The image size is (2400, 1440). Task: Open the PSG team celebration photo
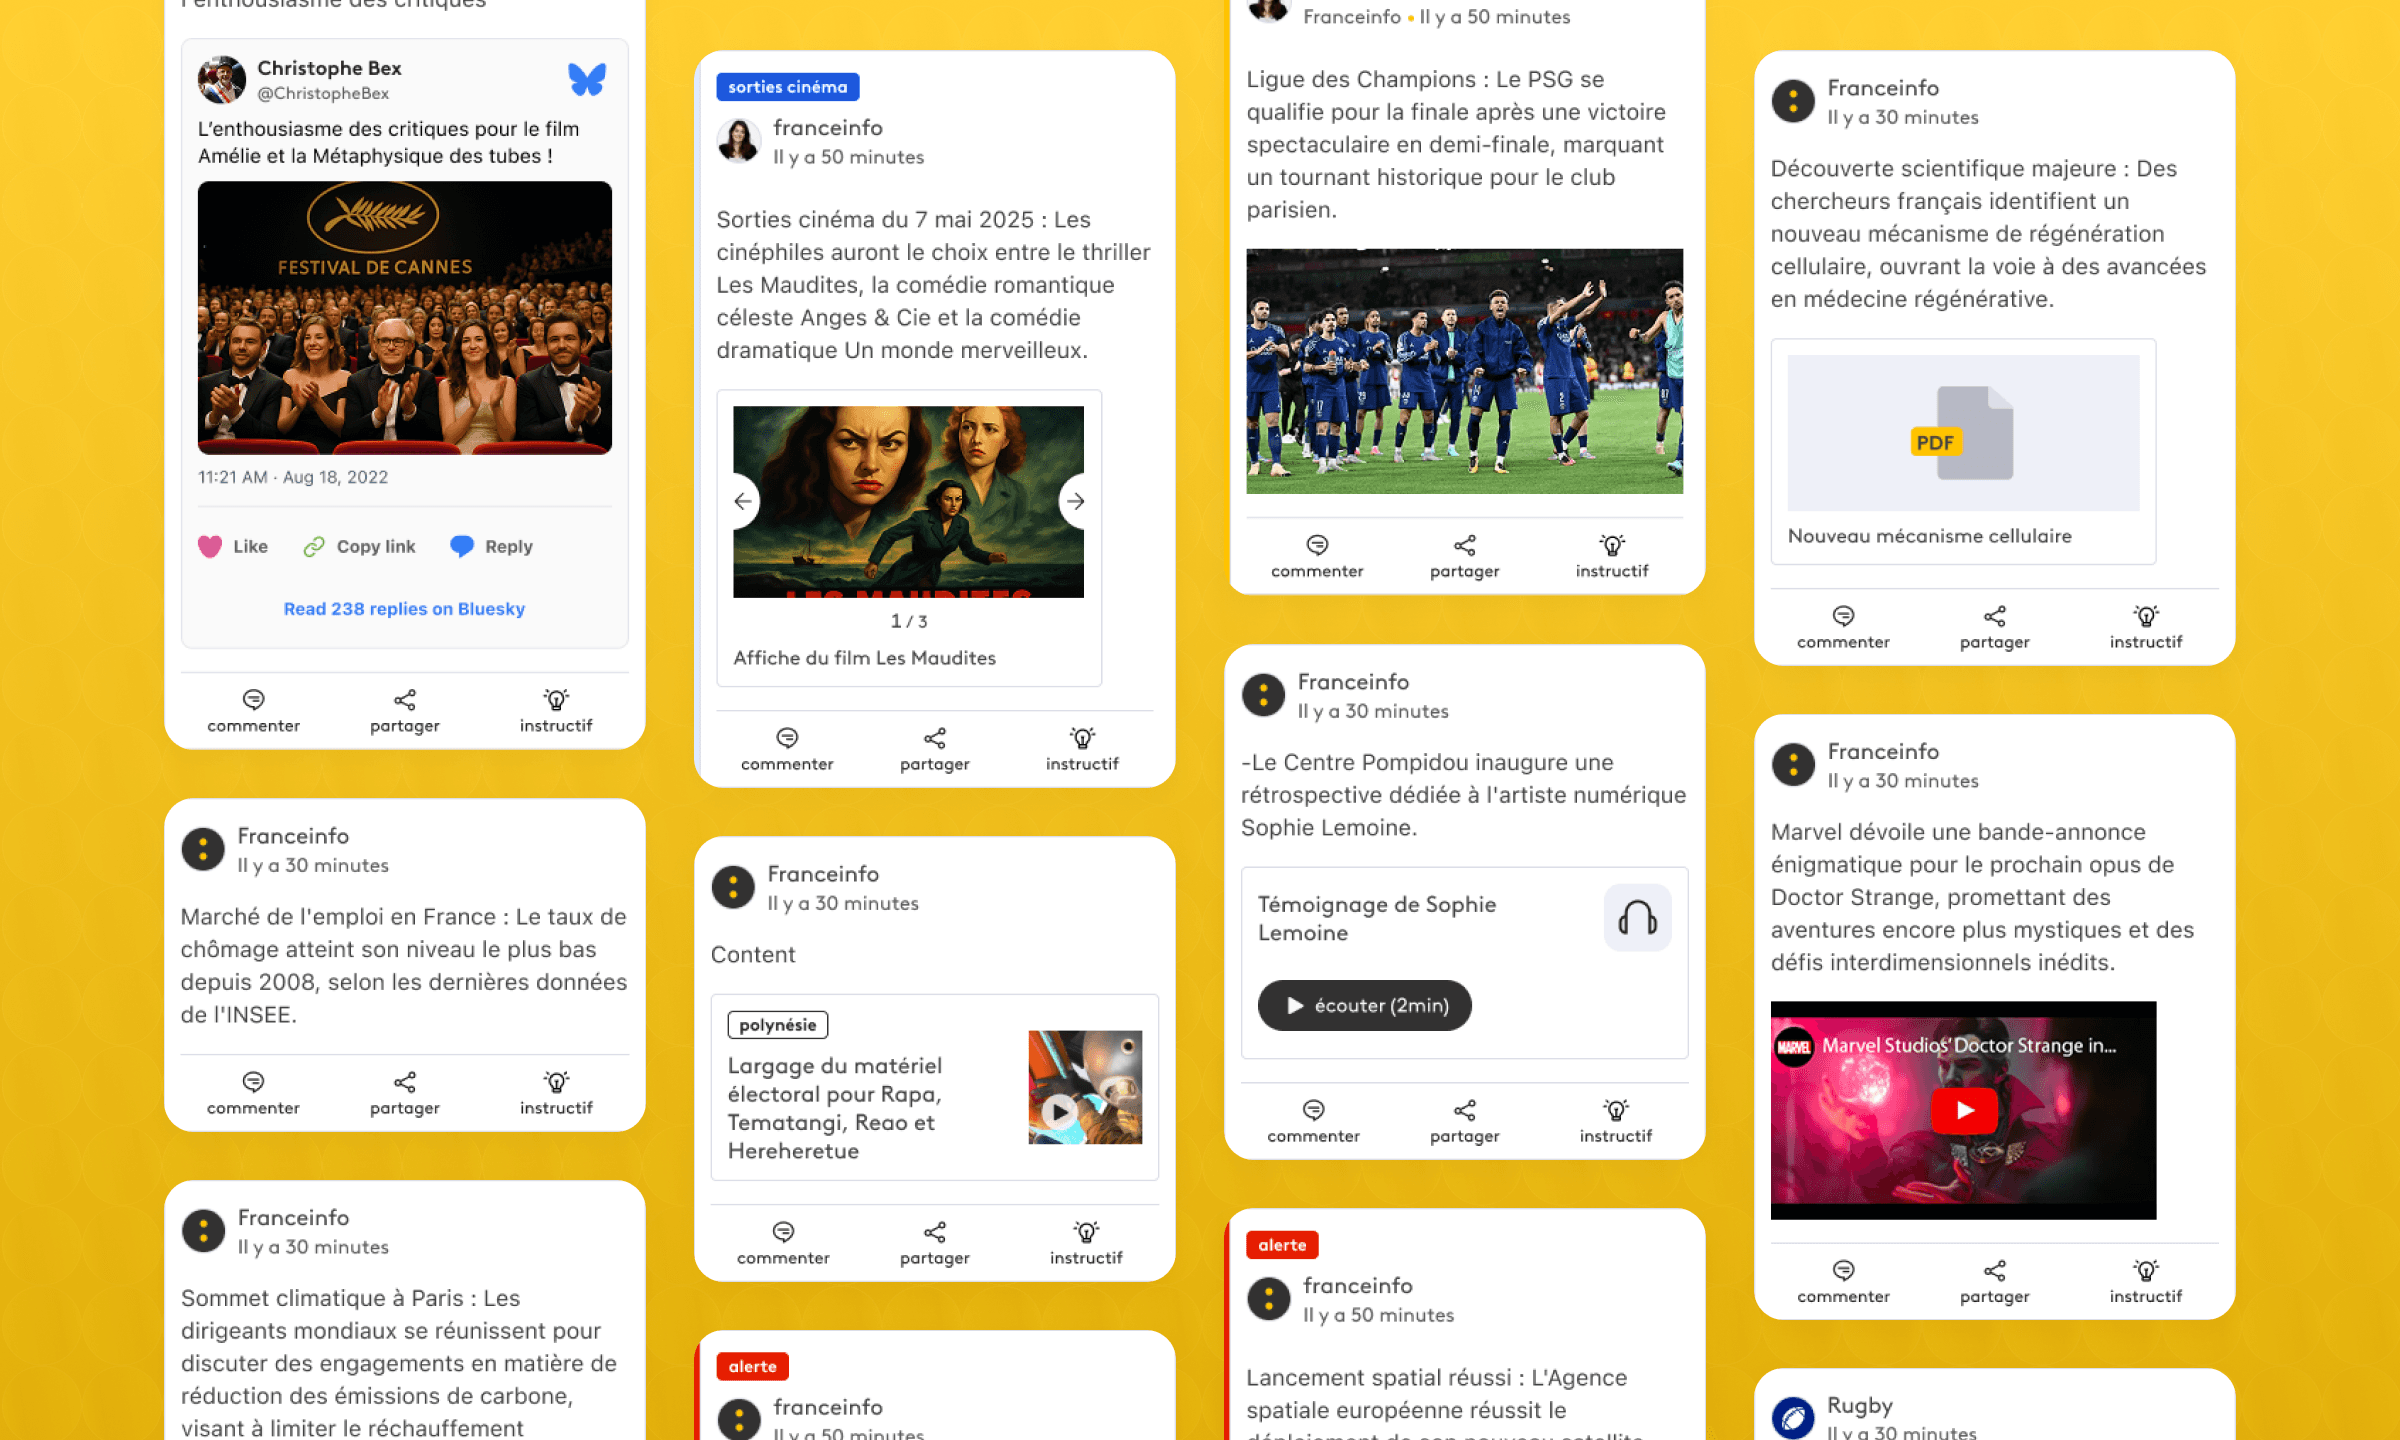pyautogui.click(x=1464, y=371)
